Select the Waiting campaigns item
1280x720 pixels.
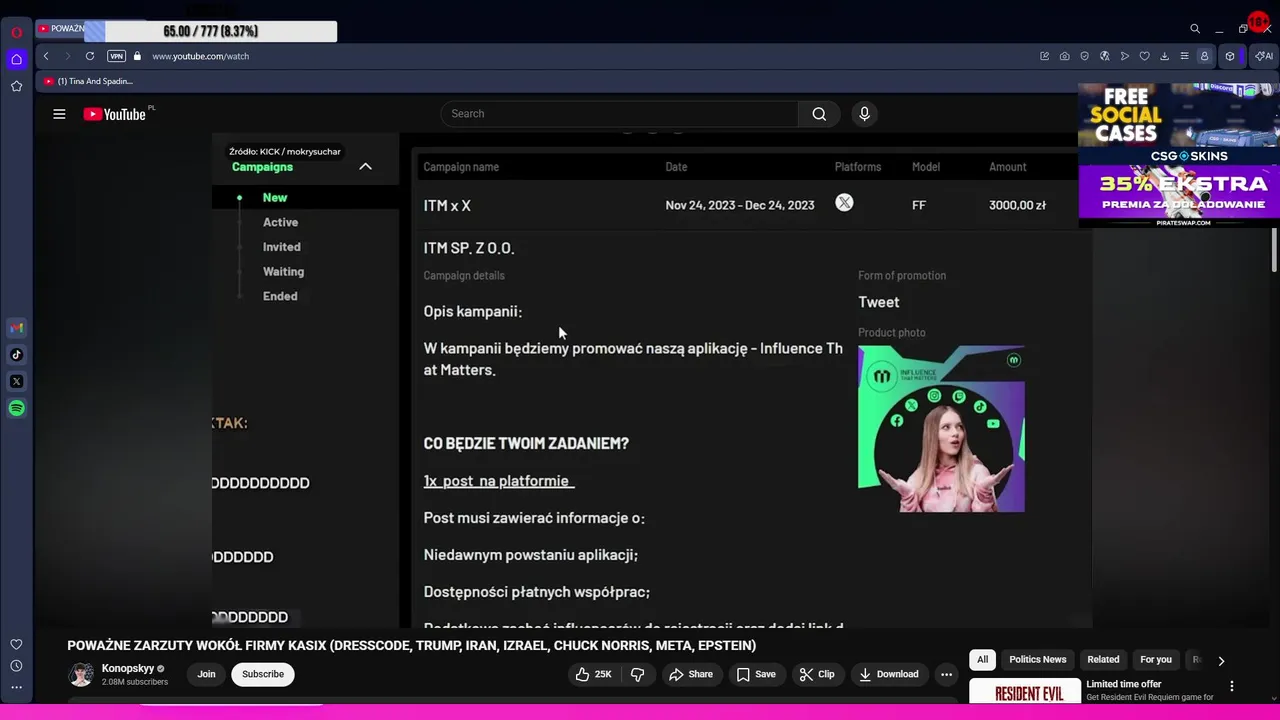point(283,272)
